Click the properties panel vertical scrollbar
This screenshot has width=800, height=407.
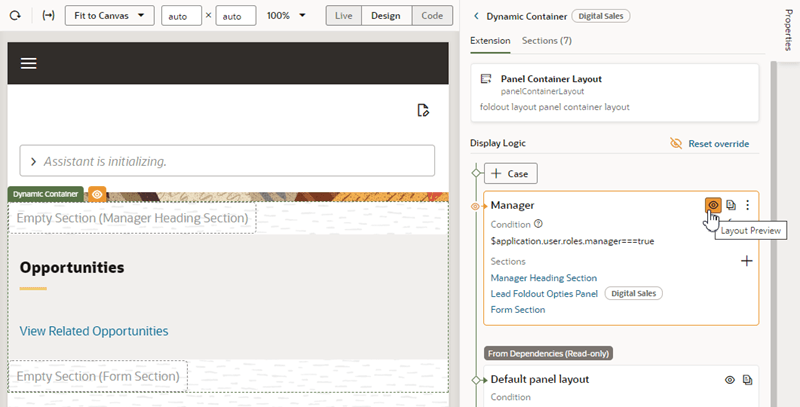pyautogui.click(x=773, y=234)
